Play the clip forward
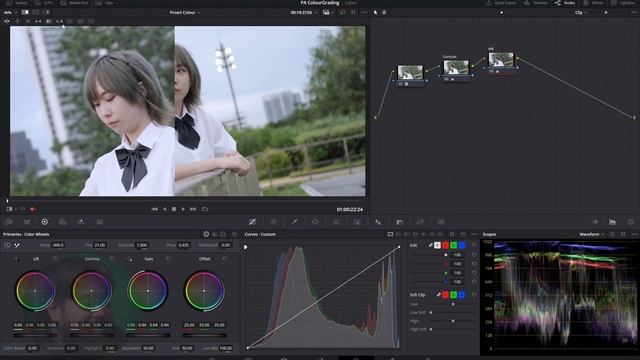 click(x=183, y=209)
